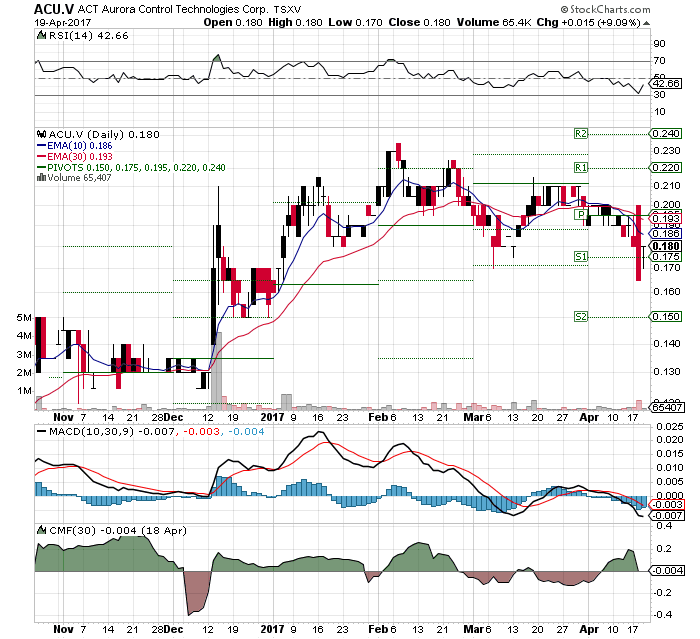Click the 0.150 S2 price tag

click(666, 317)
